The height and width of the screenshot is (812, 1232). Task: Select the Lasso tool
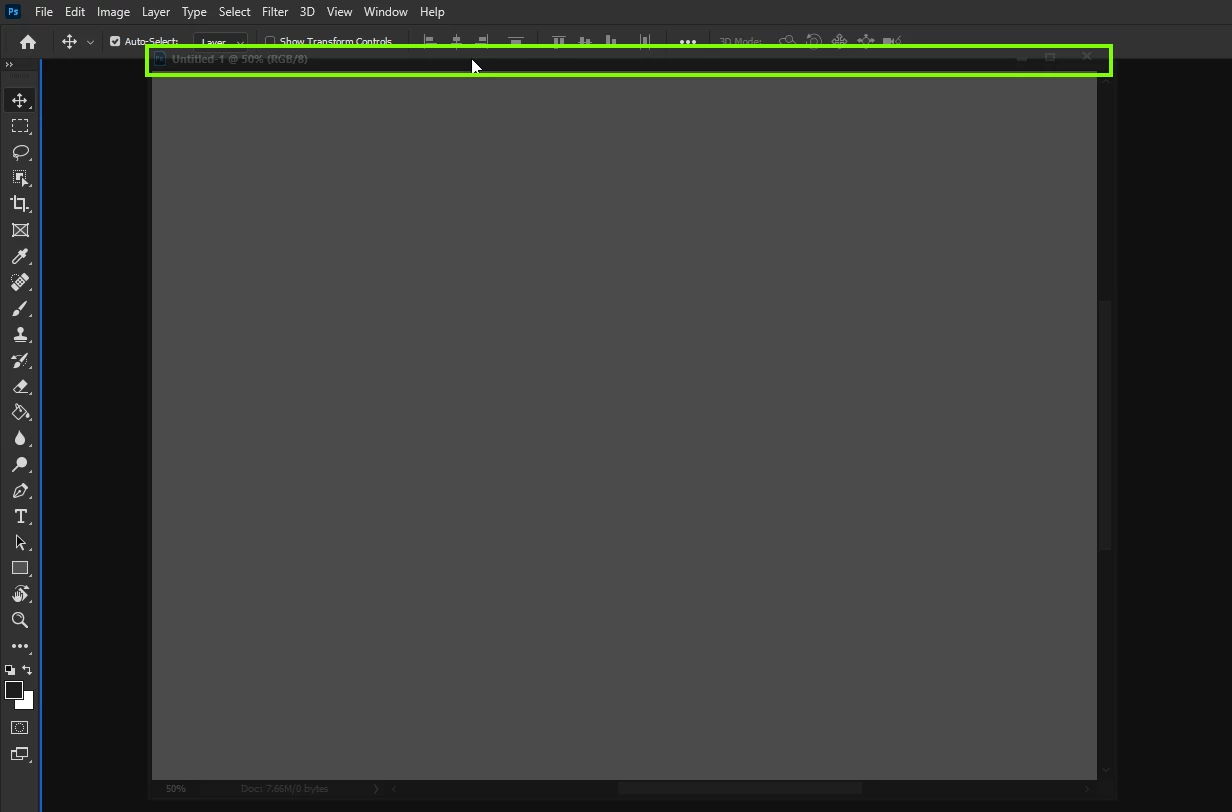point(20,152)
